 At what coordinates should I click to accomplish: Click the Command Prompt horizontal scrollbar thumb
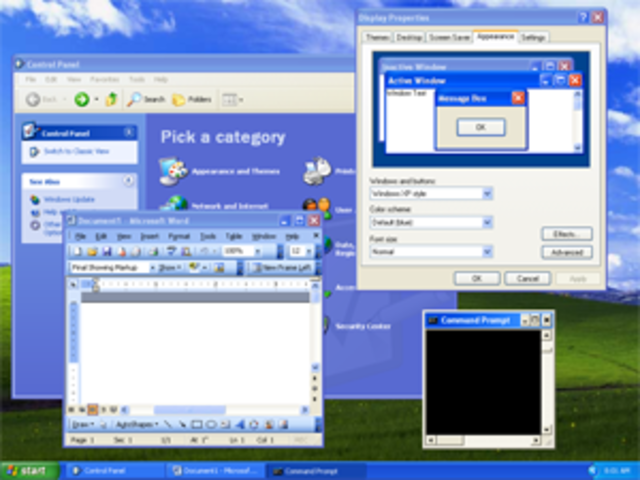tap(448, 440)
